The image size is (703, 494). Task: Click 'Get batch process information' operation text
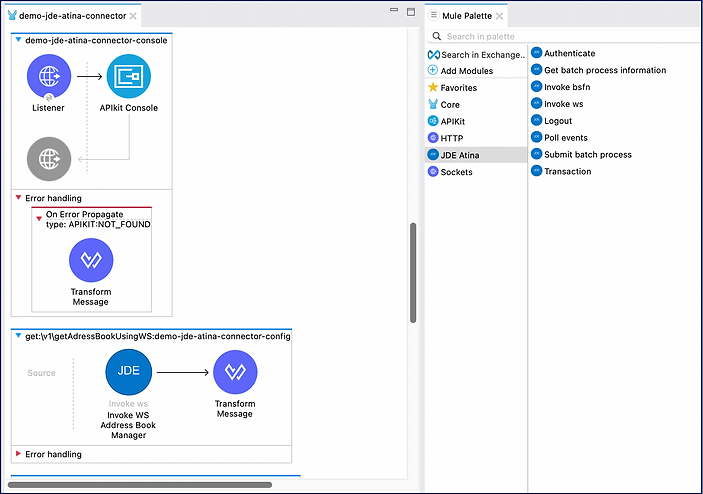tap(605, 70)
